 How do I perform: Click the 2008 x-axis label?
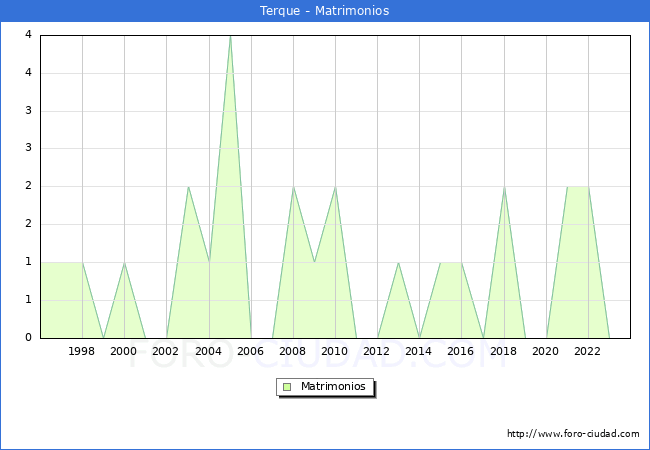pyautogui.click(x=293, y=351)
